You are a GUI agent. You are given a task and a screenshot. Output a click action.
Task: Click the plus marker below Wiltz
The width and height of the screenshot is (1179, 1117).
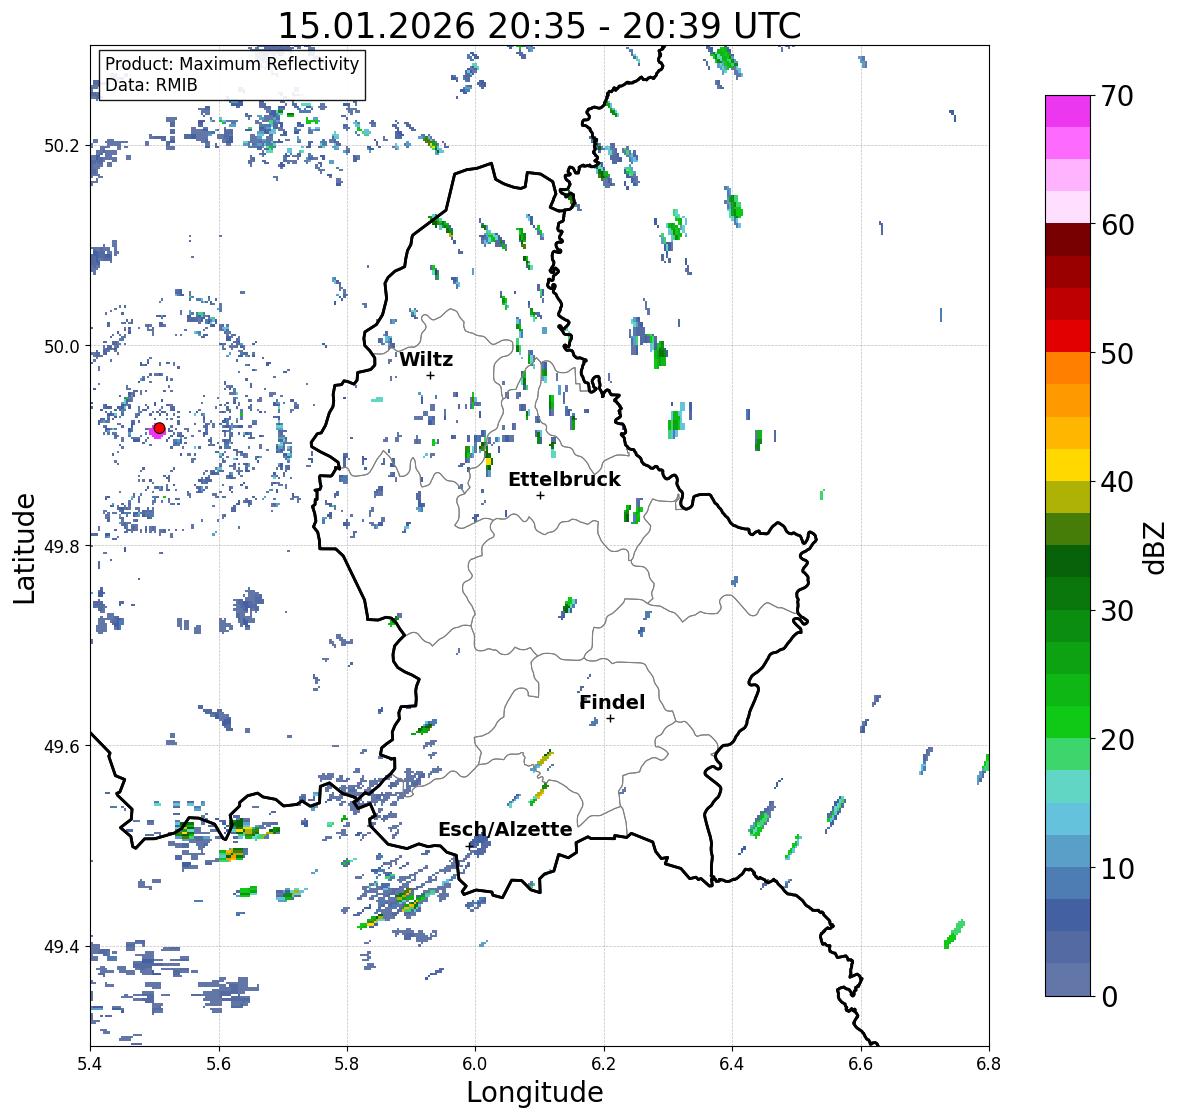[x=430, y=375]
